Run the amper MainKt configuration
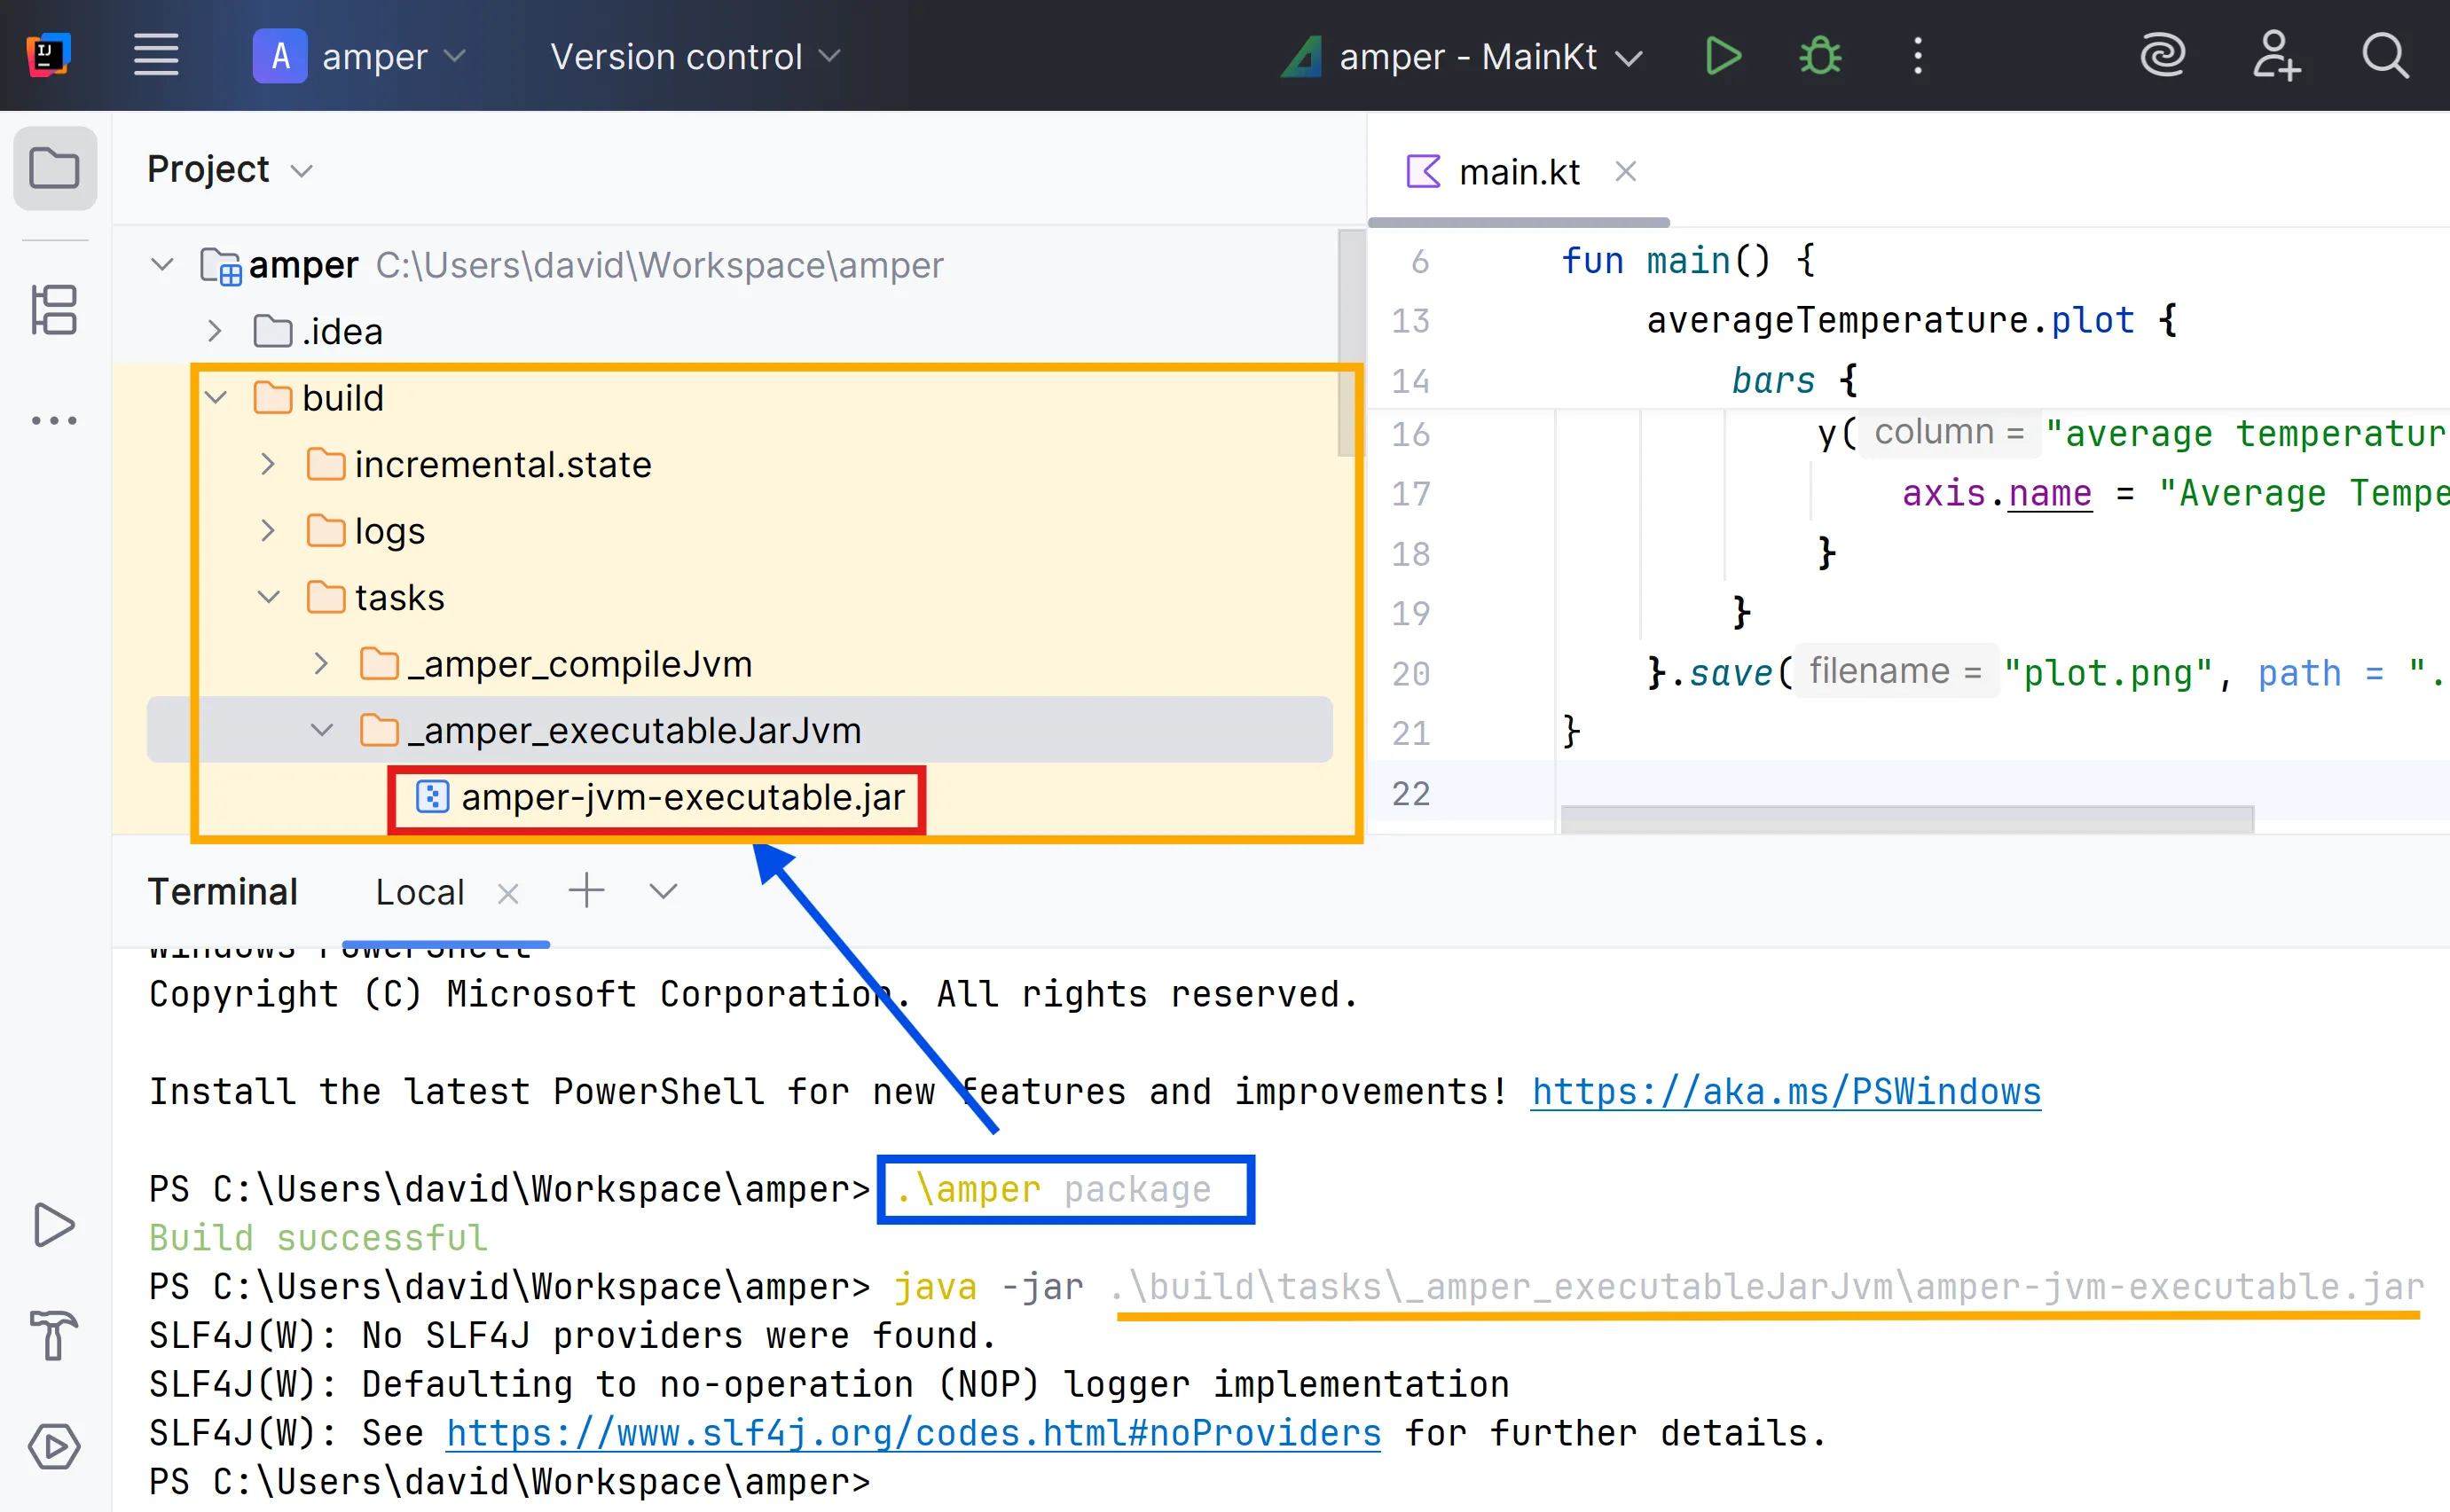This screenshot has width=2450, height=1512. click(1722, 56)
